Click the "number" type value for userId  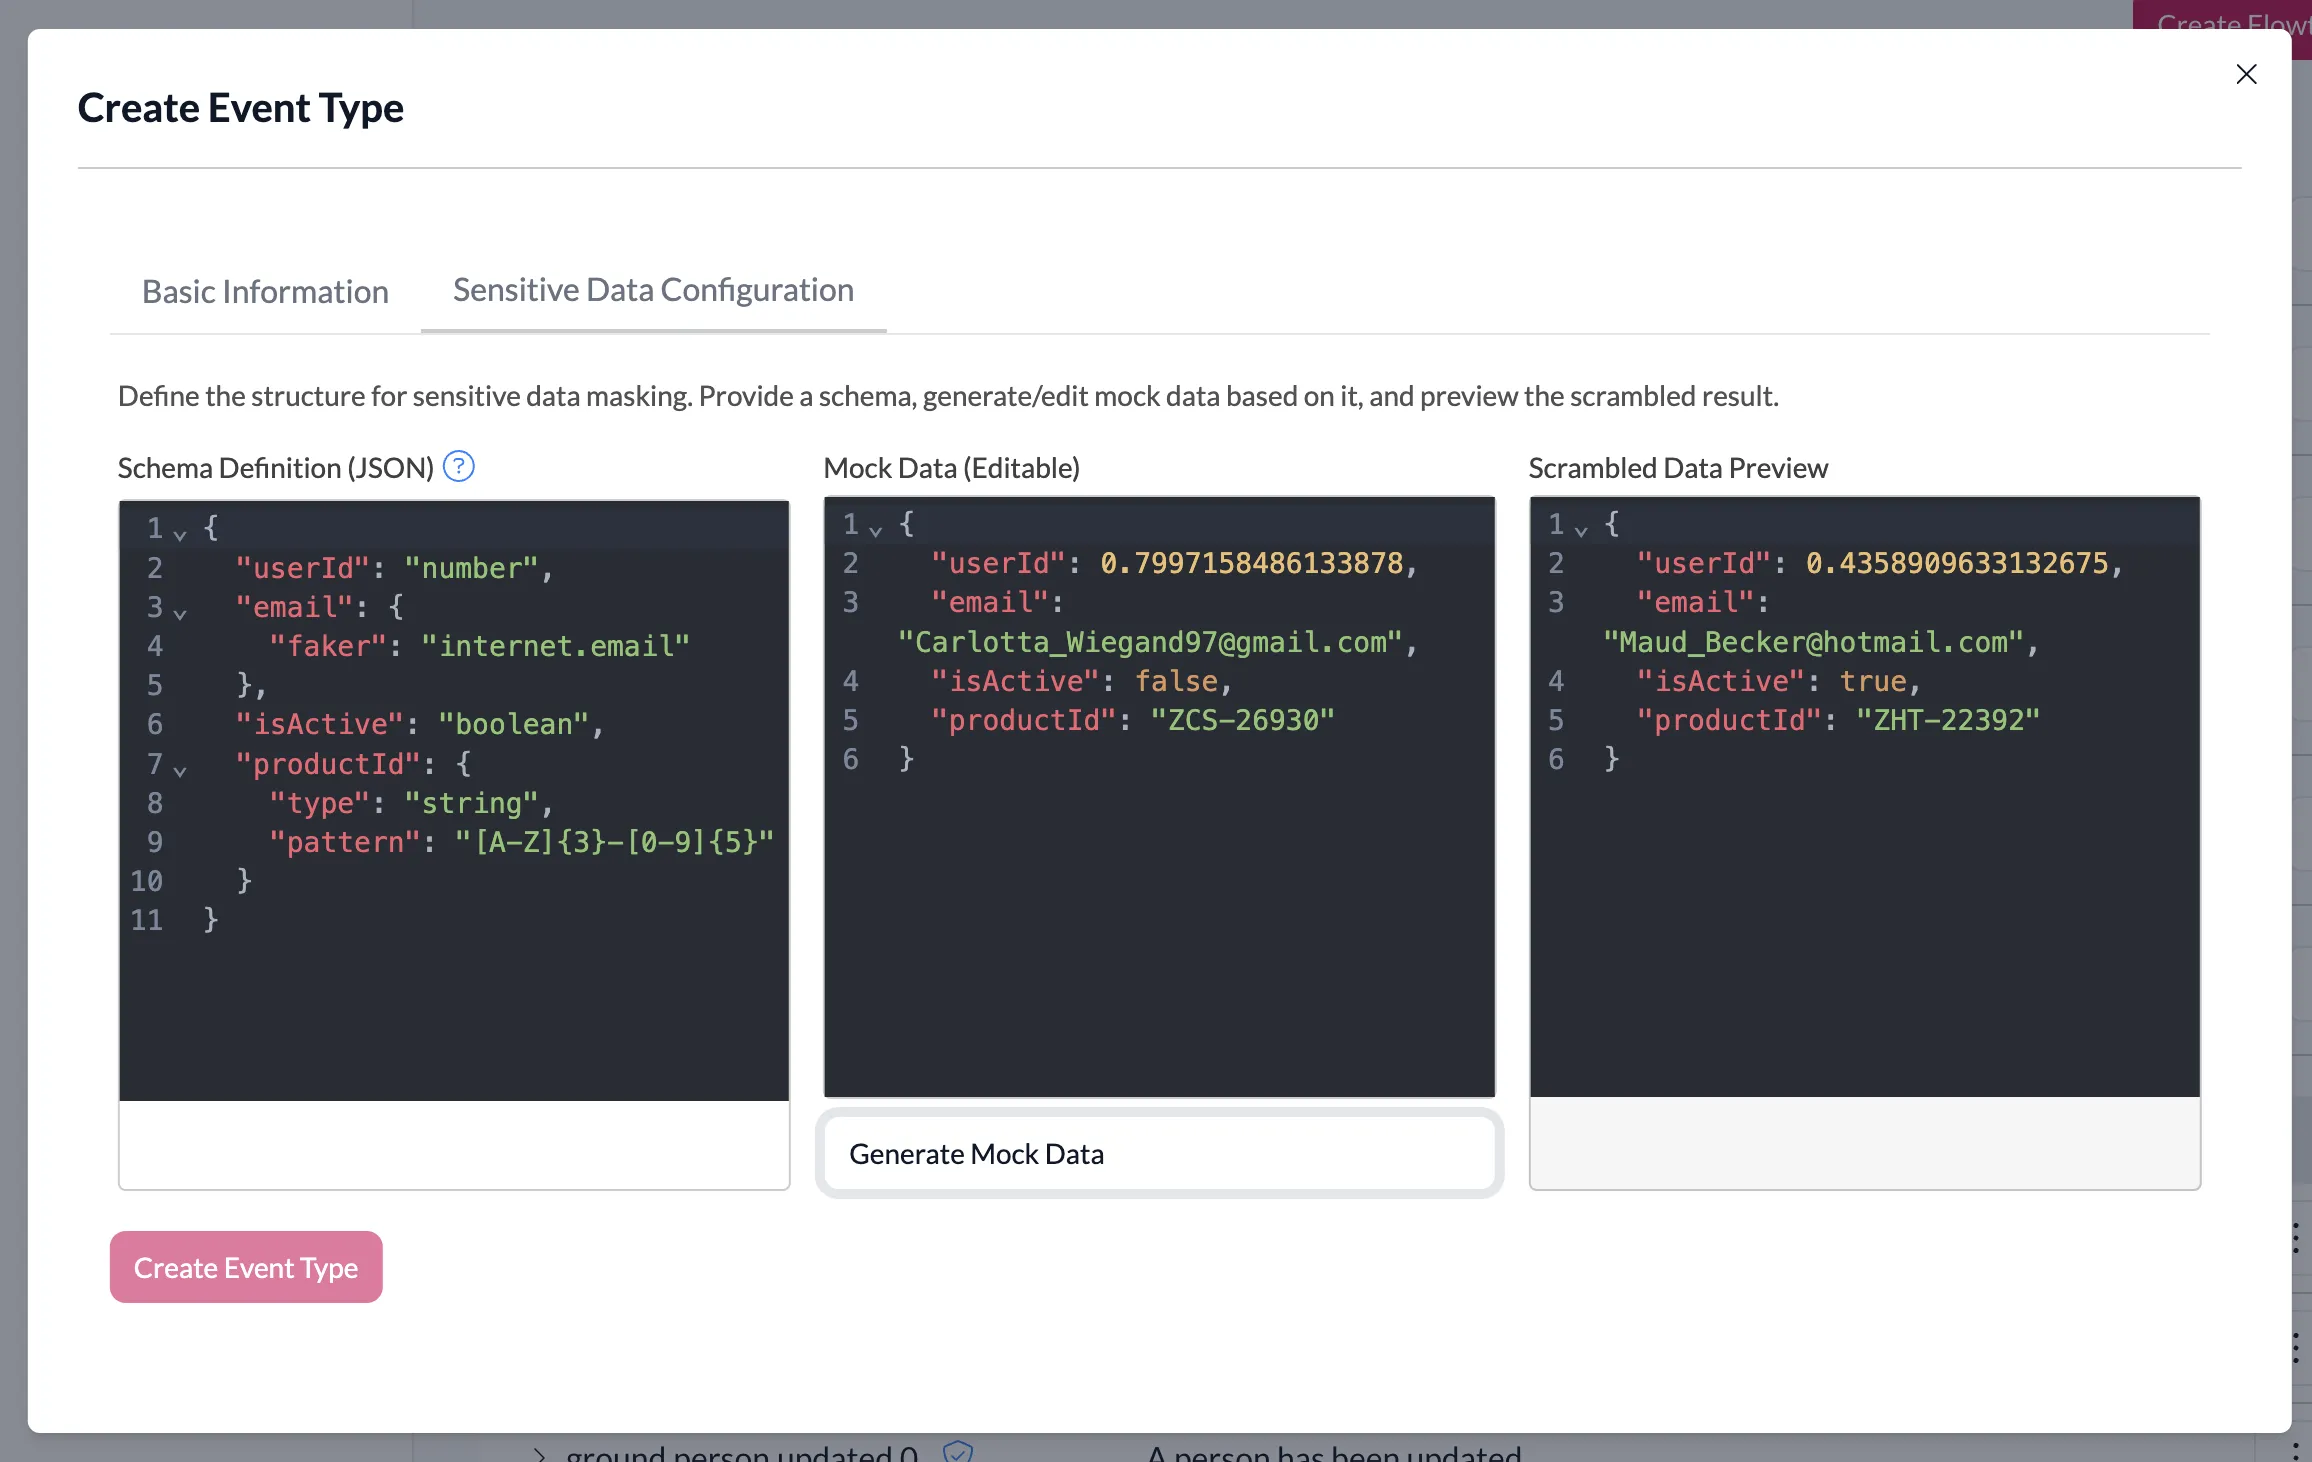coord(472,568)
